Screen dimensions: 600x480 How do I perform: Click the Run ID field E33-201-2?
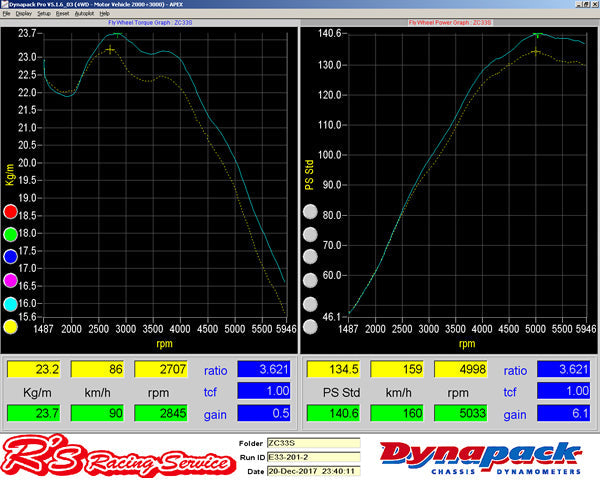tap(311, 456)
